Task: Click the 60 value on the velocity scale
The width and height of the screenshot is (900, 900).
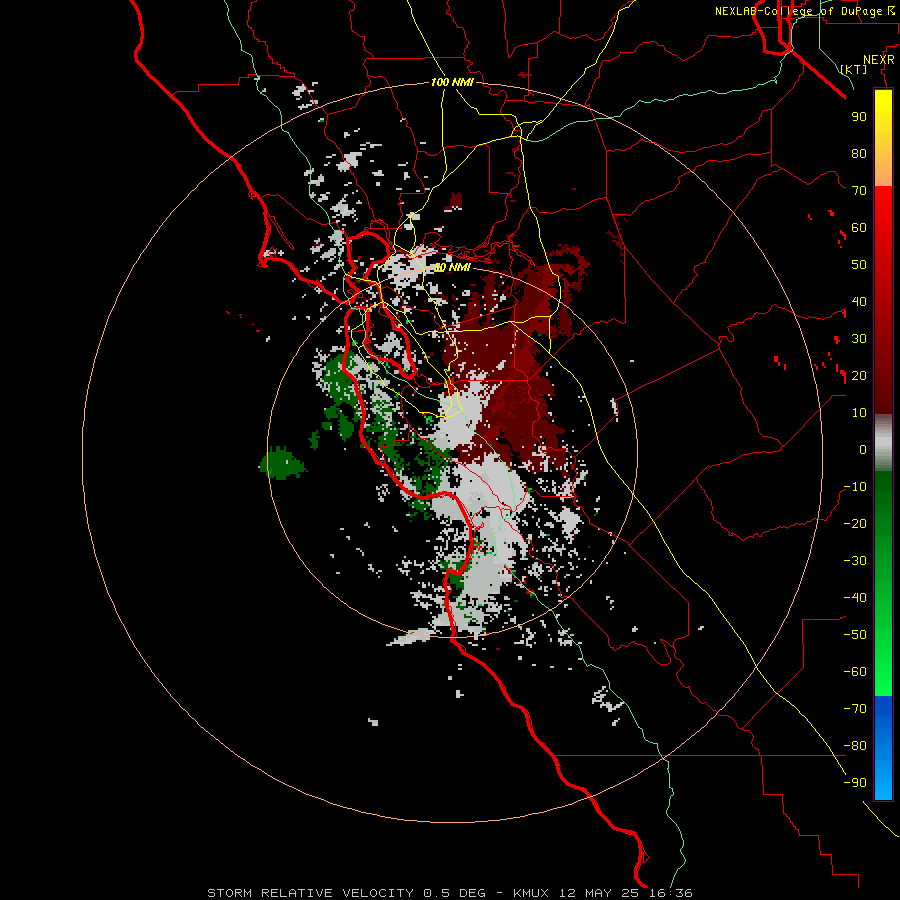Action: tap(859, 227)
